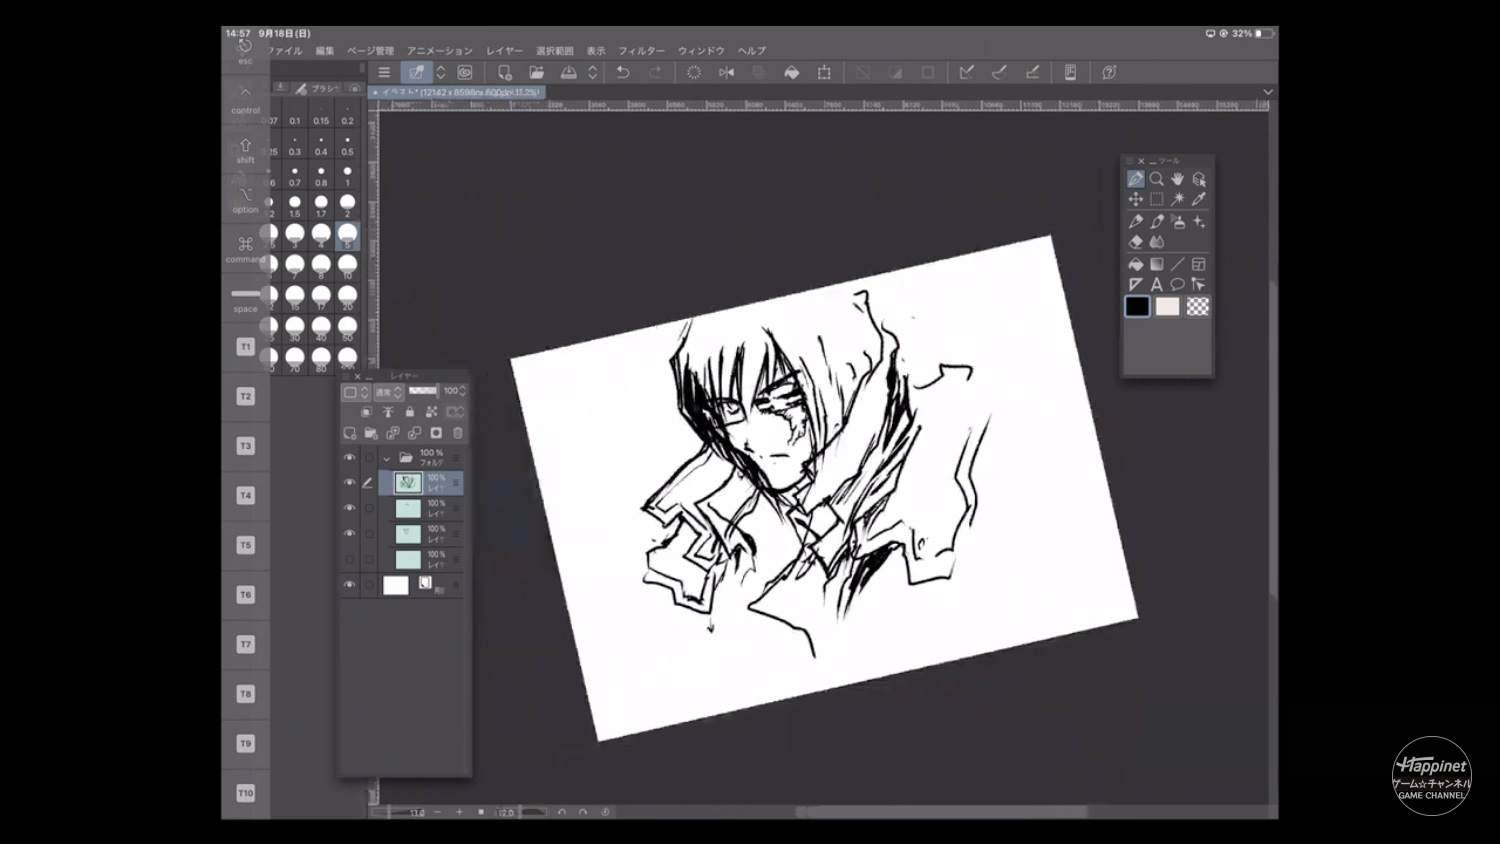
Task: Select the Zoom magnifier tool
Action: [1157, 179]
